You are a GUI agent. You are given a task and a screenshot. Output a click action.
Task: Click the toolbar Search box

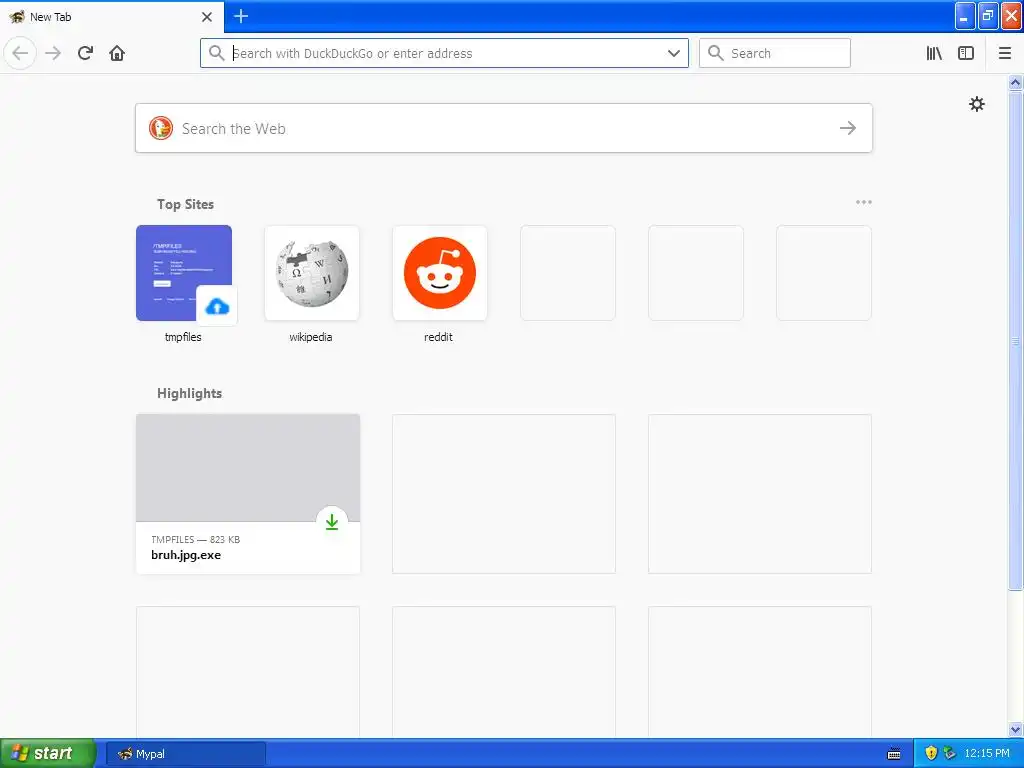[x=775, y=53]
